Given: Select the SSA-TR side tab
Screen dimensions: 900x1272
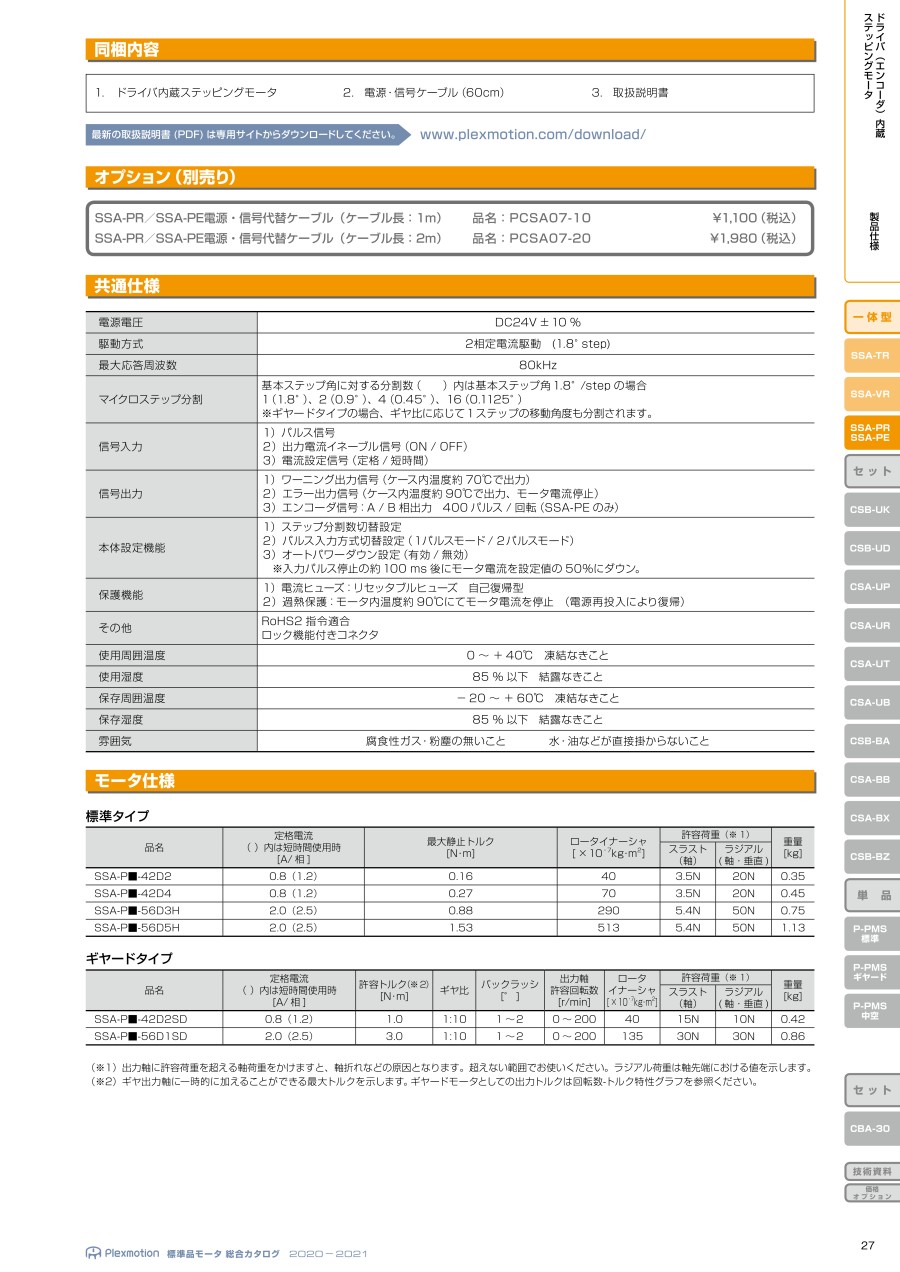Looking at the screenshot, I should (870, 356).
